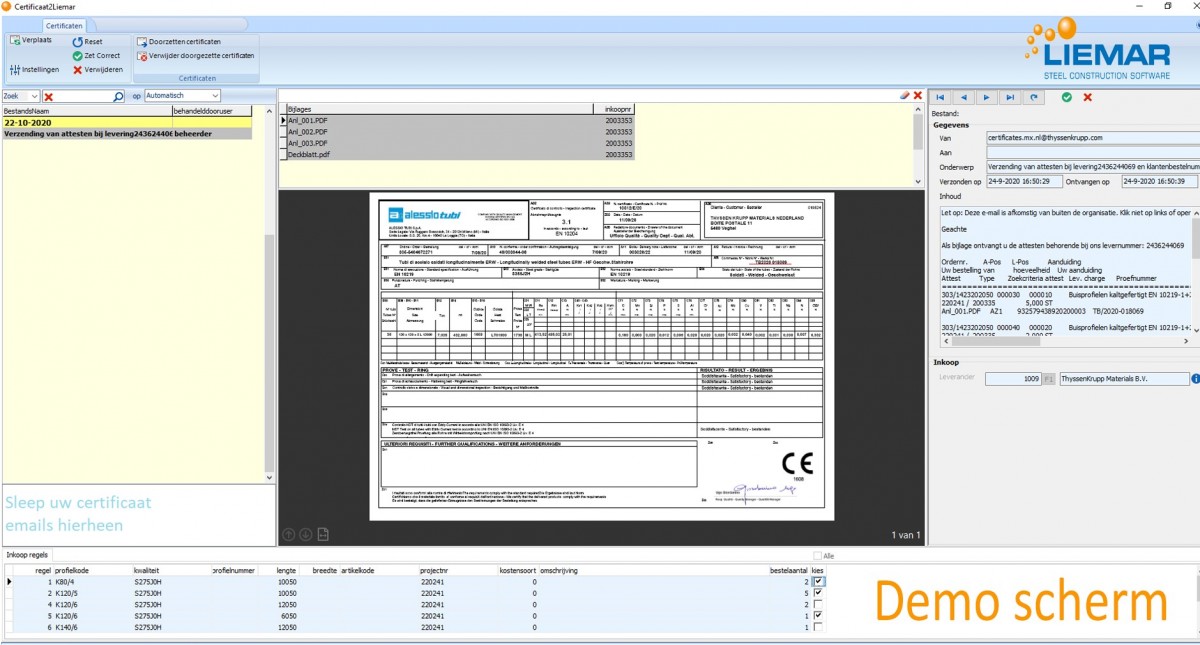This screenshot has width=1200, height=645.
Task: Go to first record navigation arrow
Action: [941, 97]
